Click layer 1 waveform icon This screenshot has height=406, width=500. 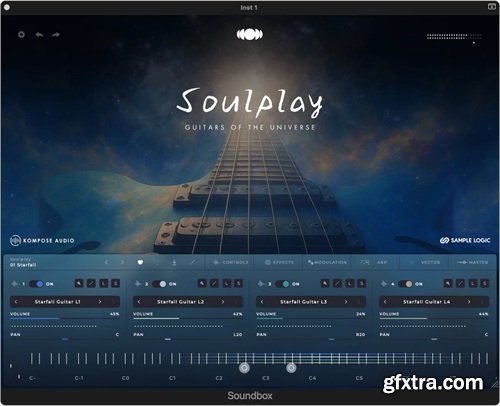(x=14, y=284)
